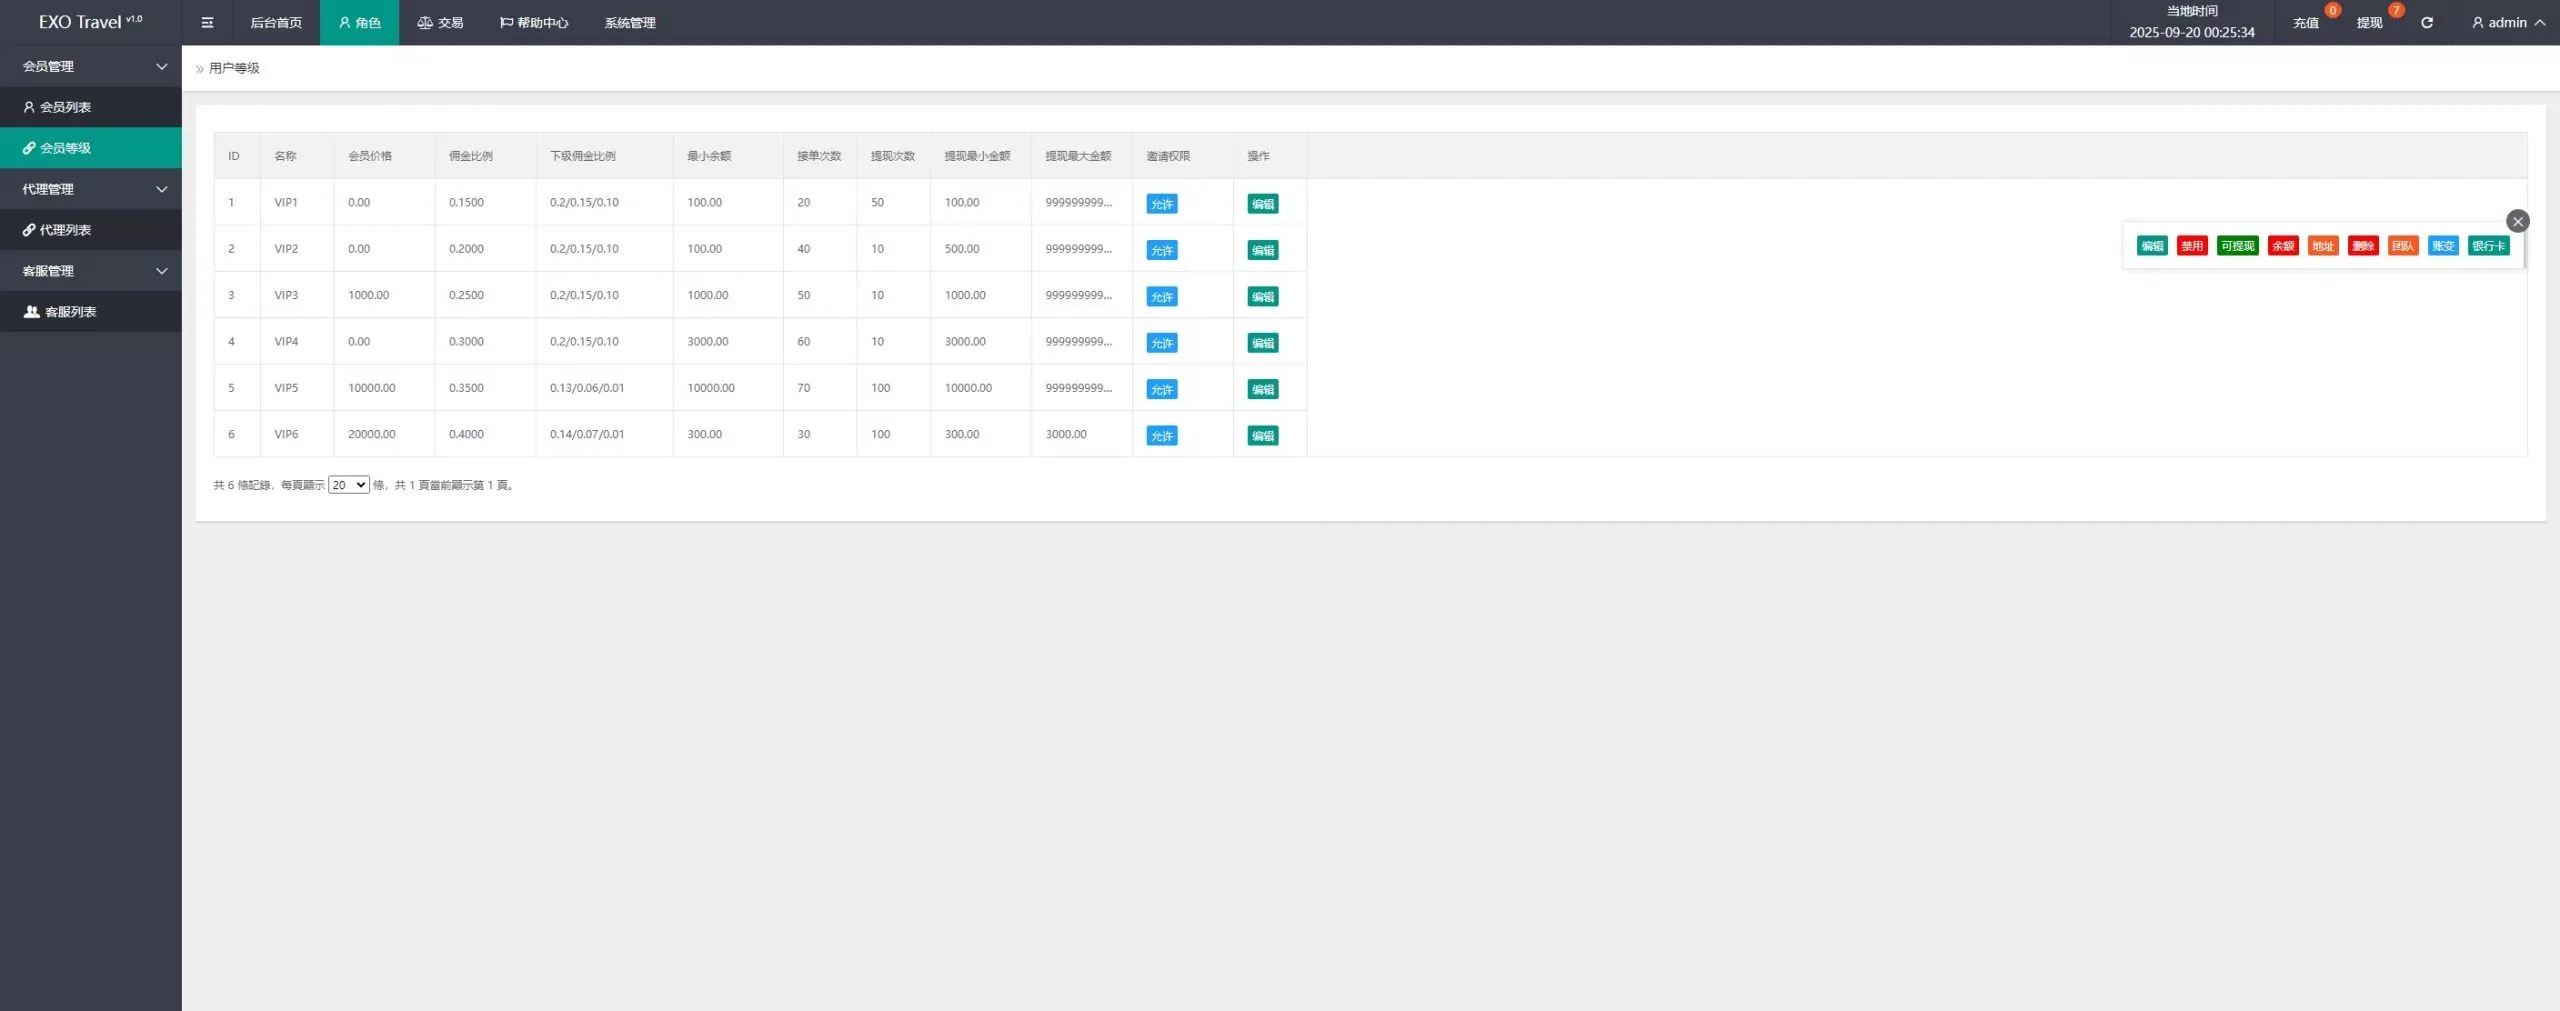Collapse the 会员管理 sidebar group
This screenshot has width=2560, height=1011.
click(x=91, y=66)
